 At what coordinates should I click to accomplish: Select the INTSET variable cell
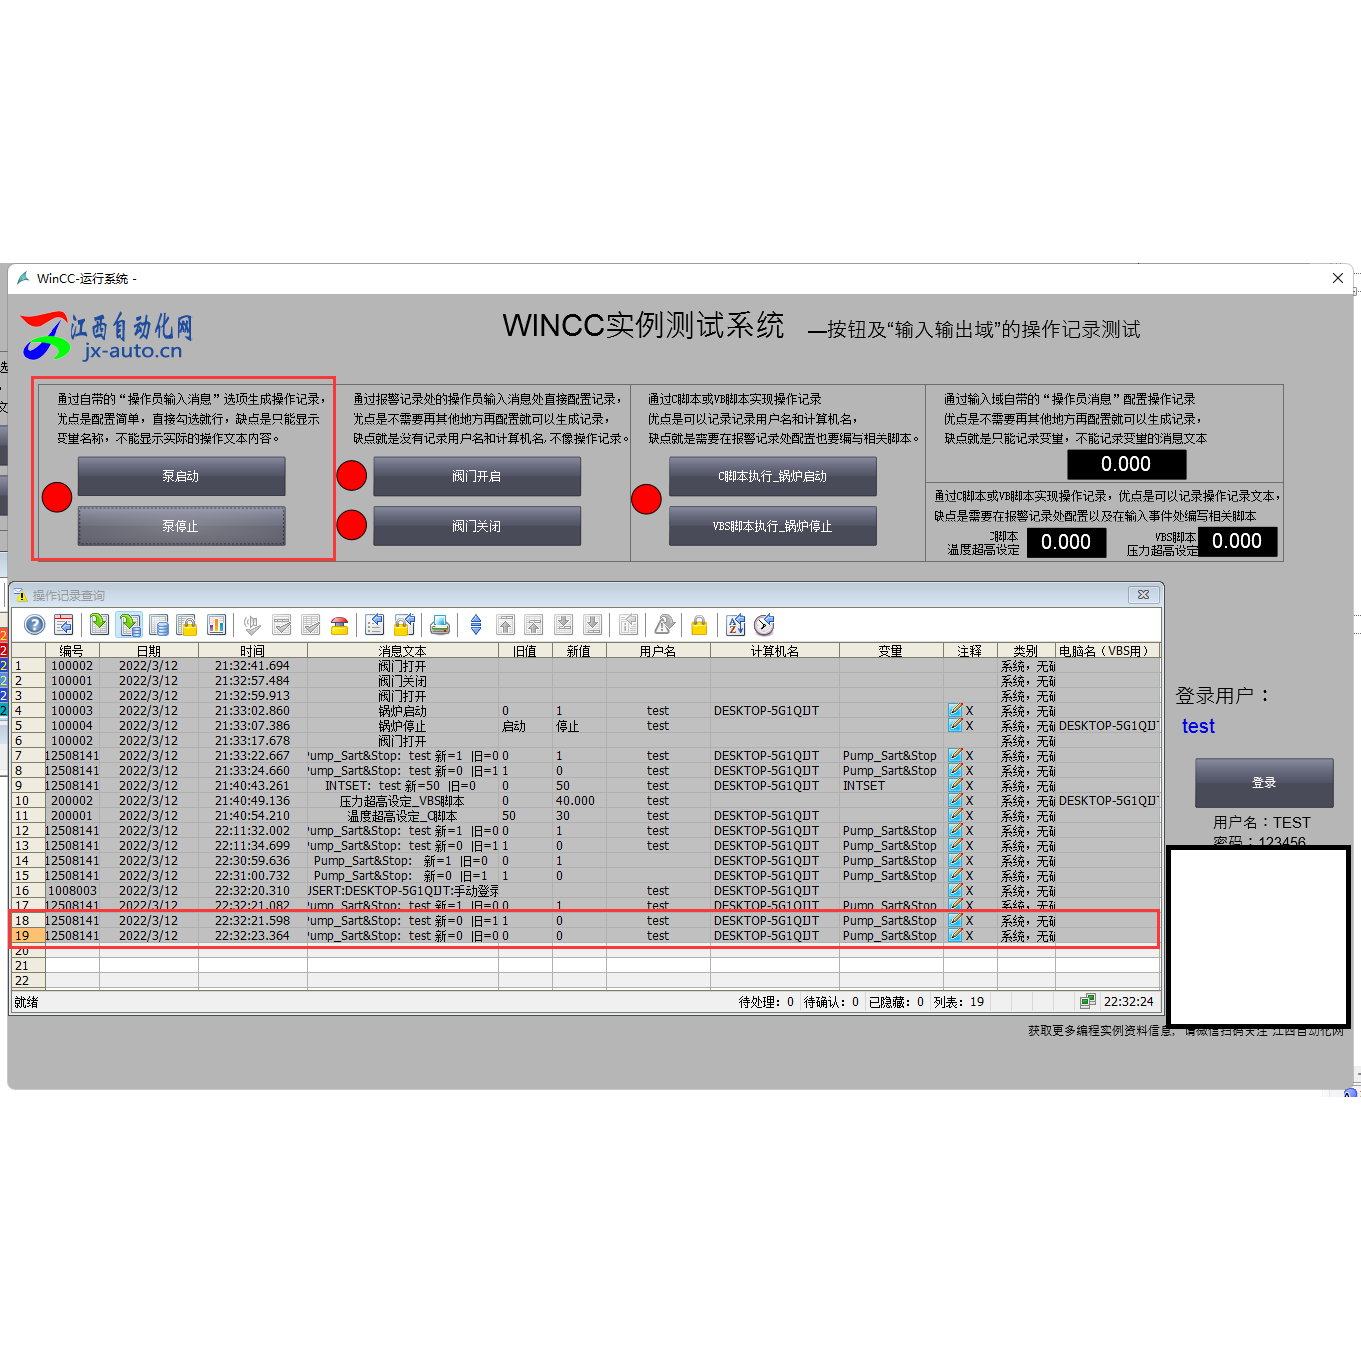[x=891, y=786]
